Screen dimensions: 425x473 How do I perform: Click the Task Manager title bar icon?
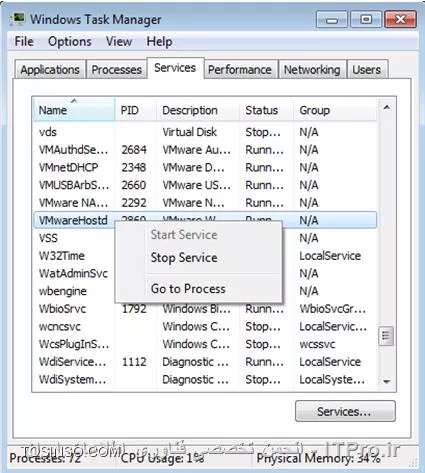(18, 19)
